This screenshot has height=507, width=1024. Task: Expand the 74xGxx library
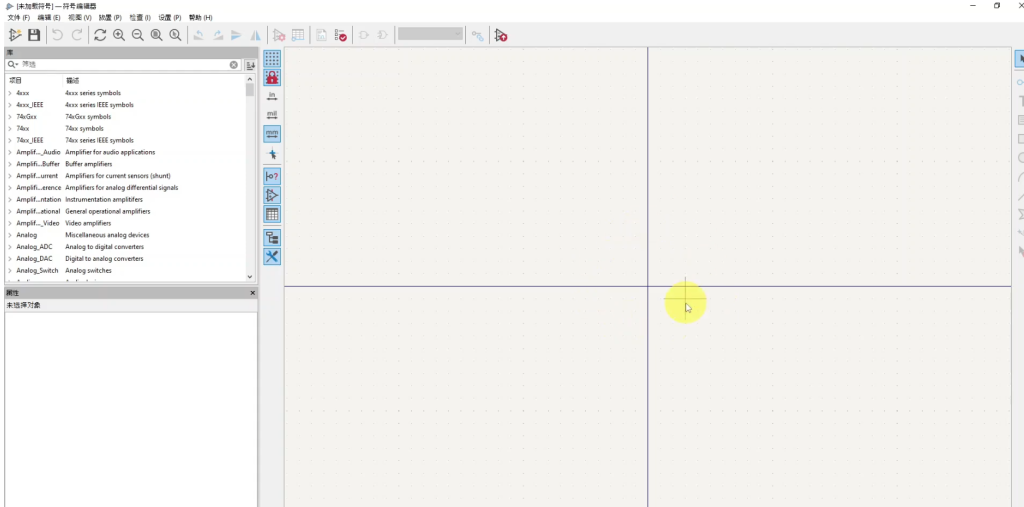(10, 117)
